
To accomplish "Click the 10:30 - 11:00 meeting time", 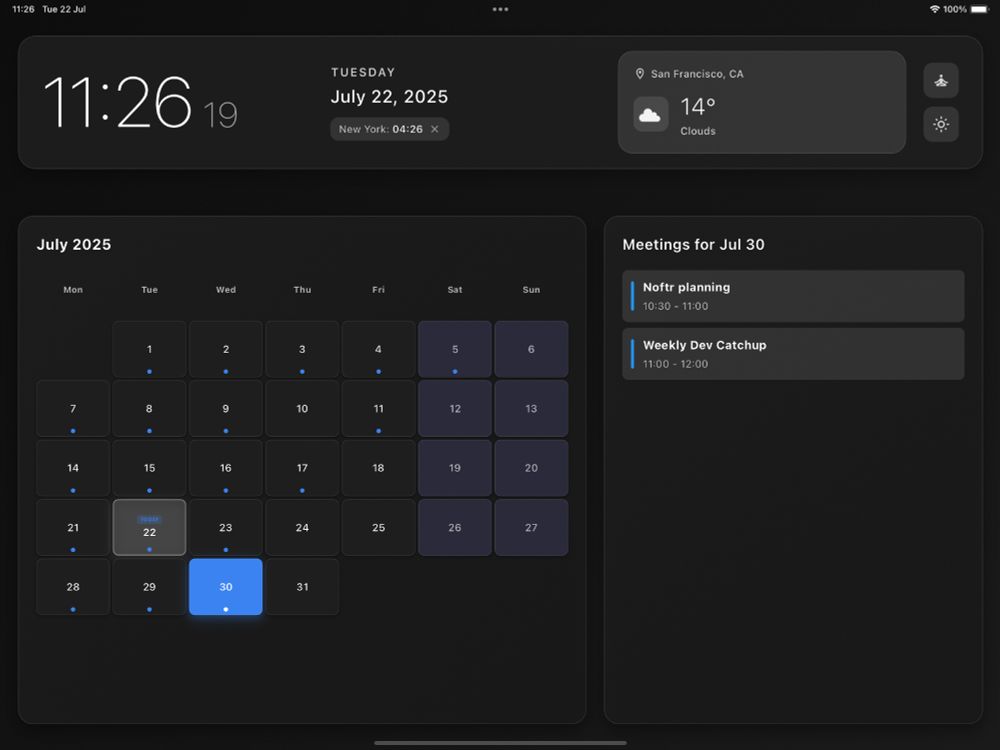I will pos(675,306).
